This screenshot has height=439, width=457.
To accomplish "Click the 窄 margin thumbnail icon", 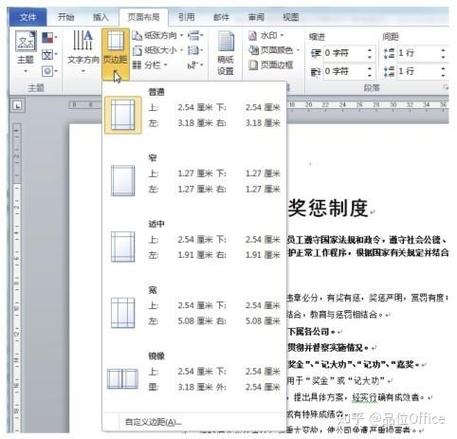I will click(x=123, y=181).
